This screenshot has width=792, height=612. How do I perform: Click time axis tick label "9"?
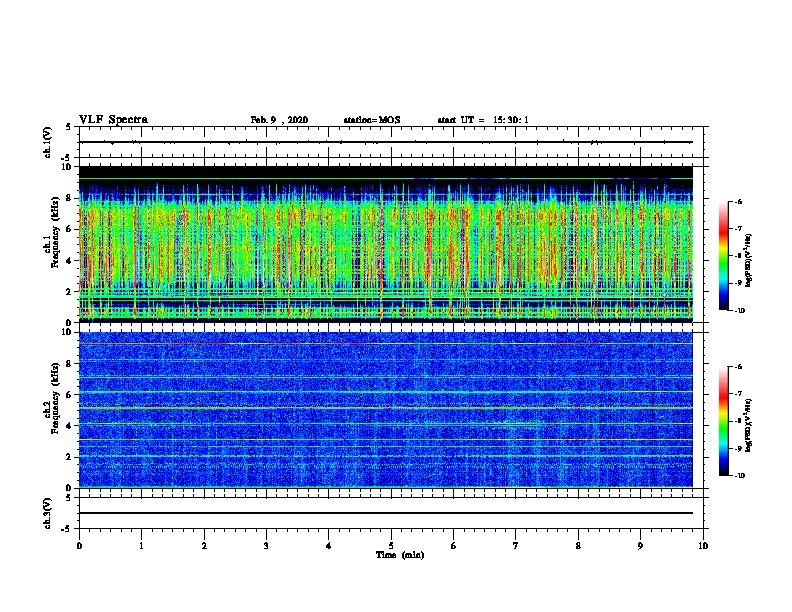pos(640,546)
